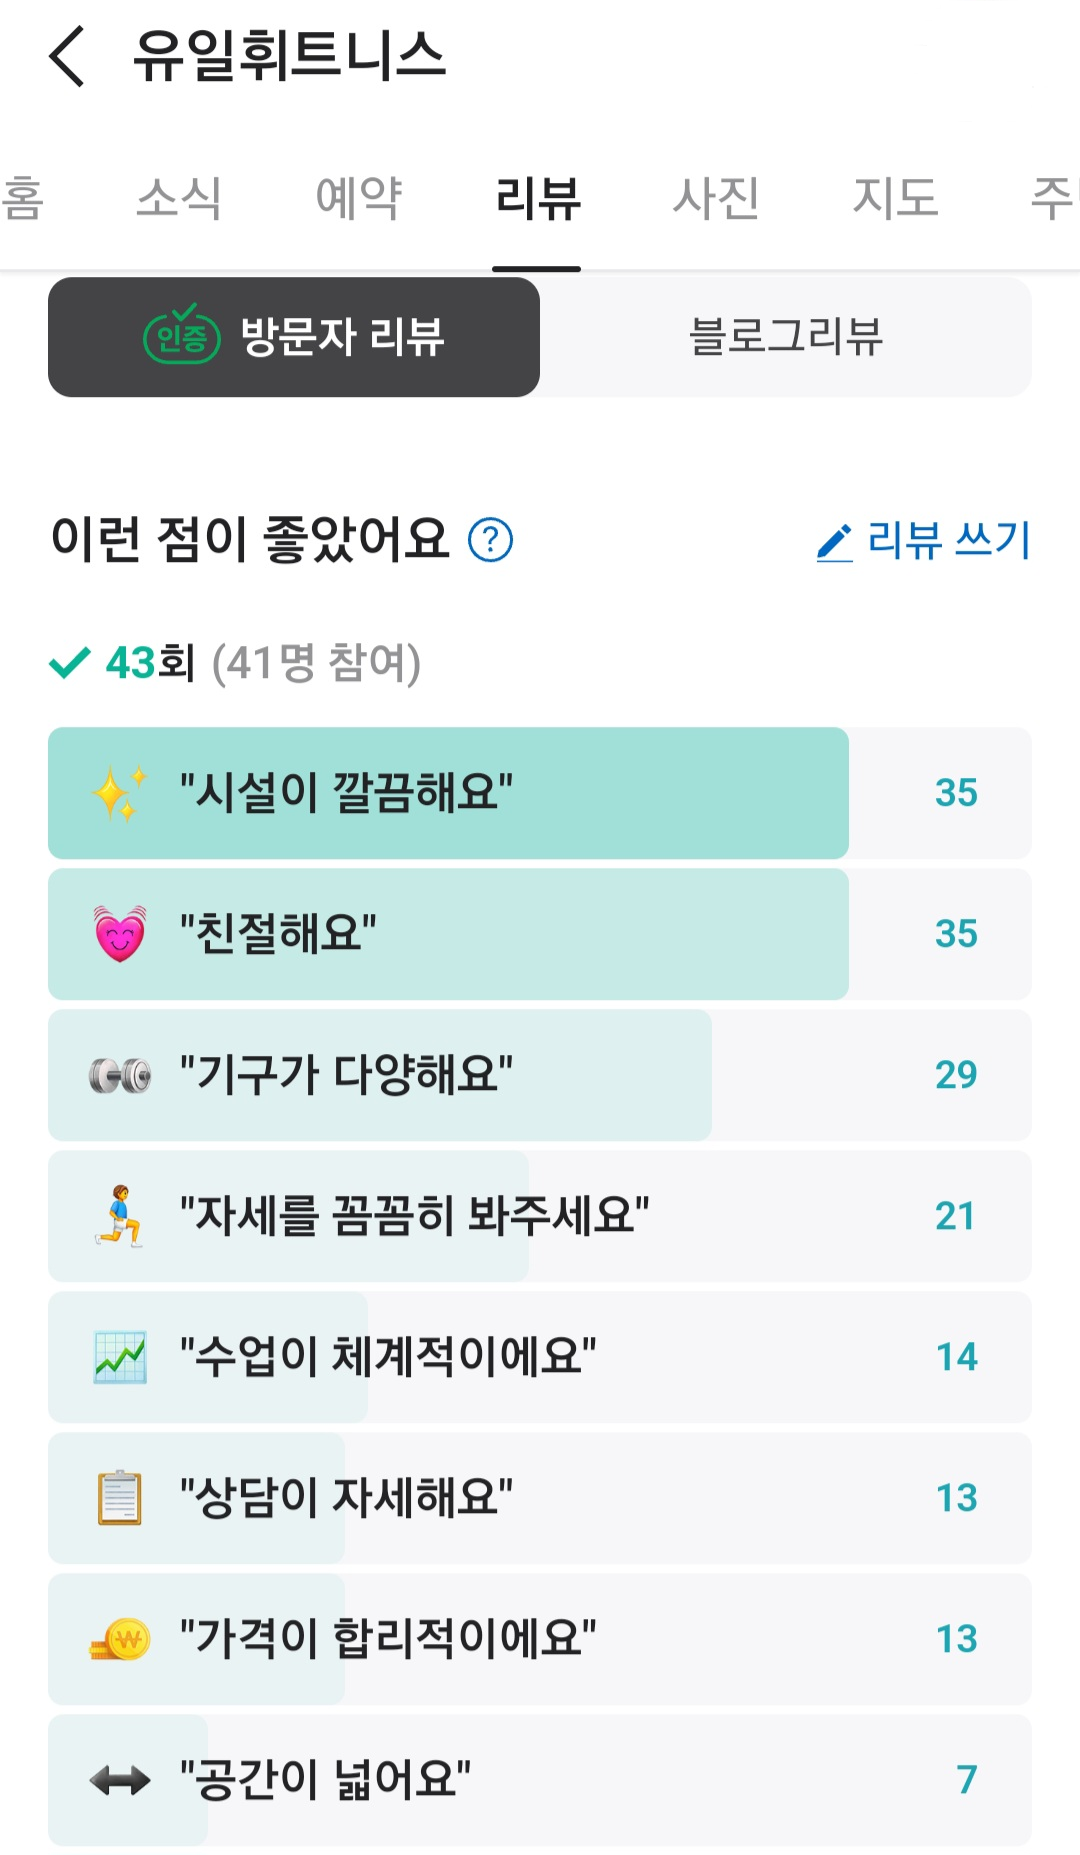Go to the 사진 tab
This screenshot has height=1855, width=1080.
pos(715,197)
